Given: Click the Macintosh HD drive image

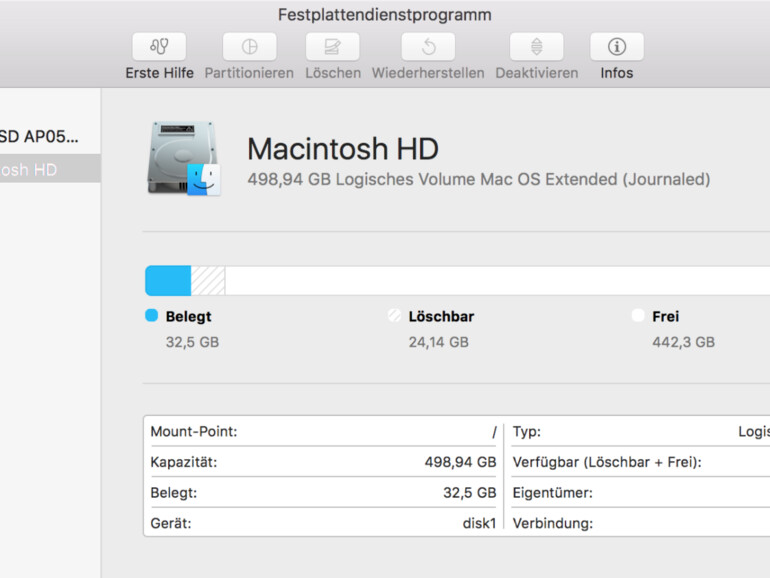Looking at the screenshot, I should point(184,158).
